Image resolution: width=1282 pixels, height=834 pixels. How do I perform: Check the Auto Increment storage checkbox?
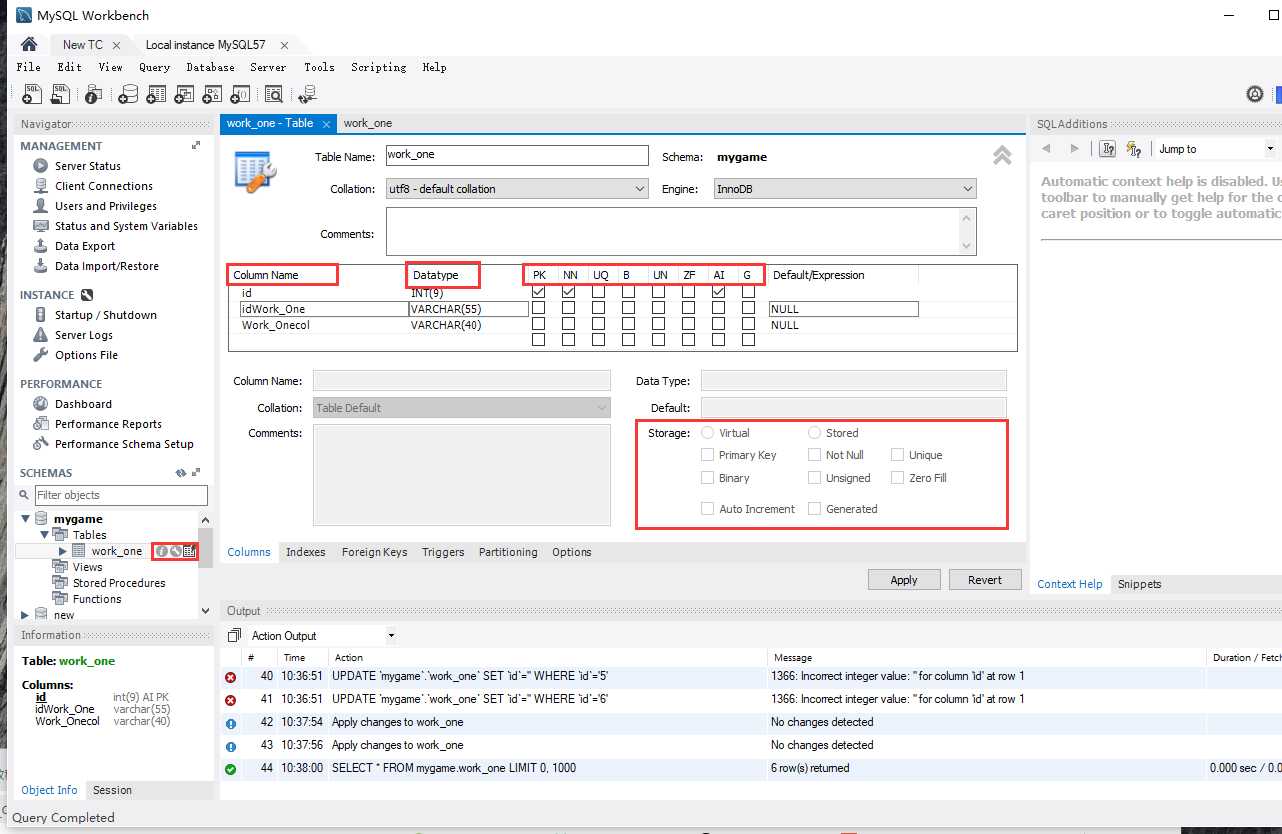[708, 509]
